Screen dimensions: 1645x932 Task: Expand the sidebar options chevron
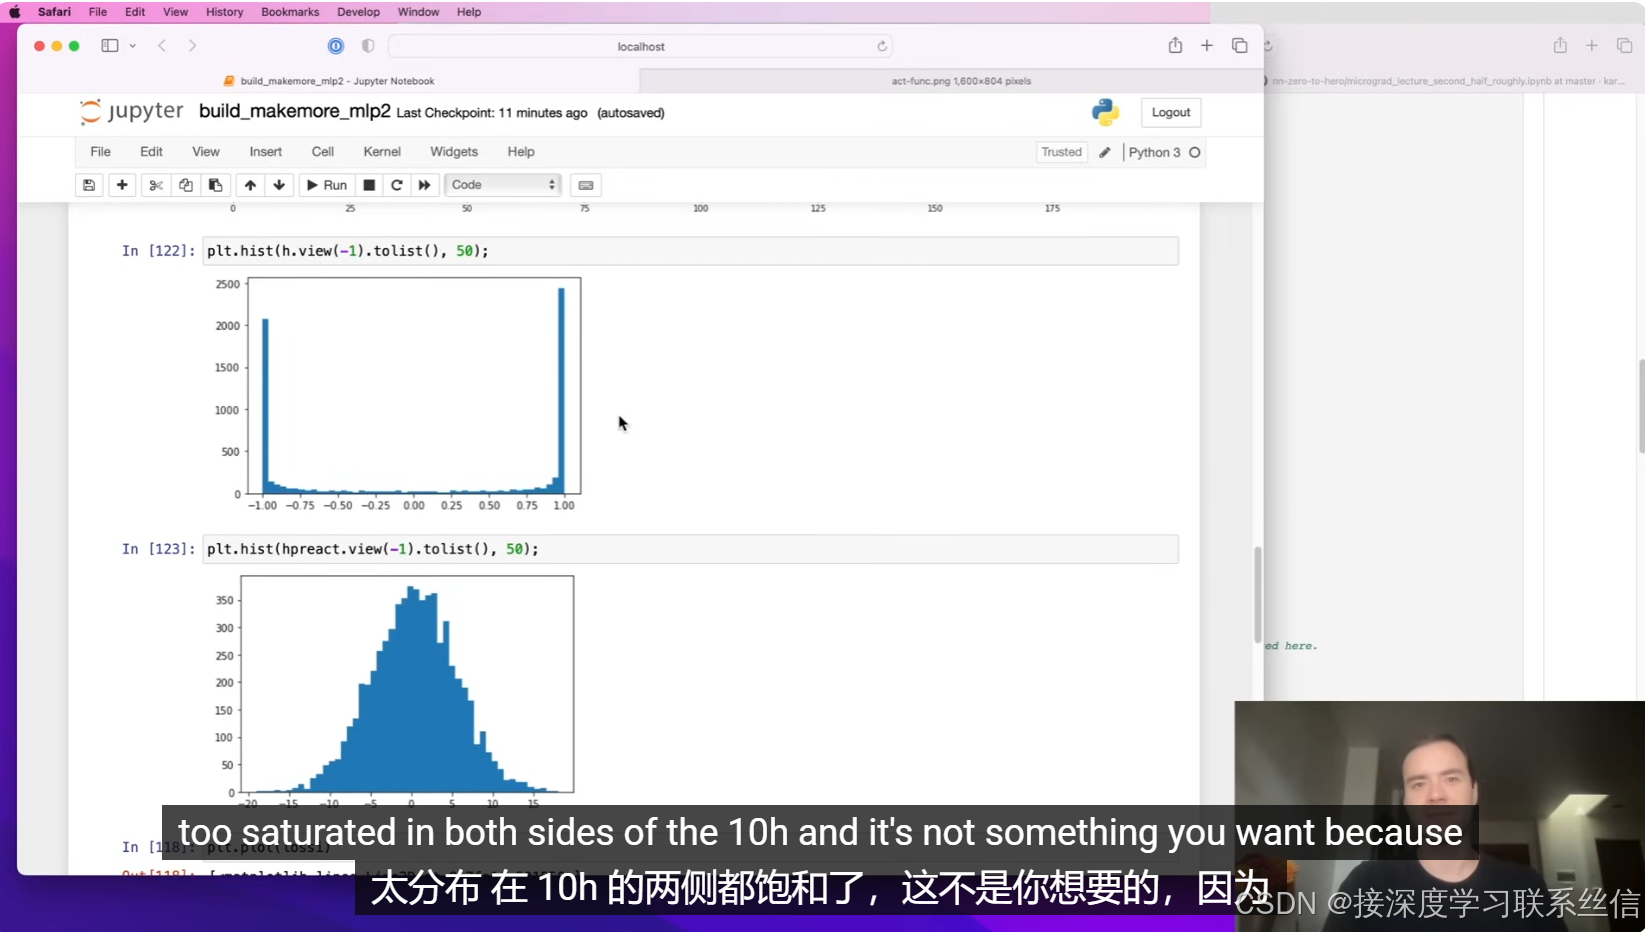pos(133,46)
